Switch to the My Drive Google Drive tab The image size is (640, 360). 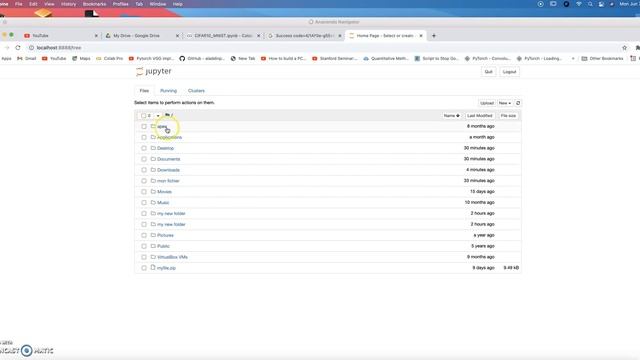(142, 36)
